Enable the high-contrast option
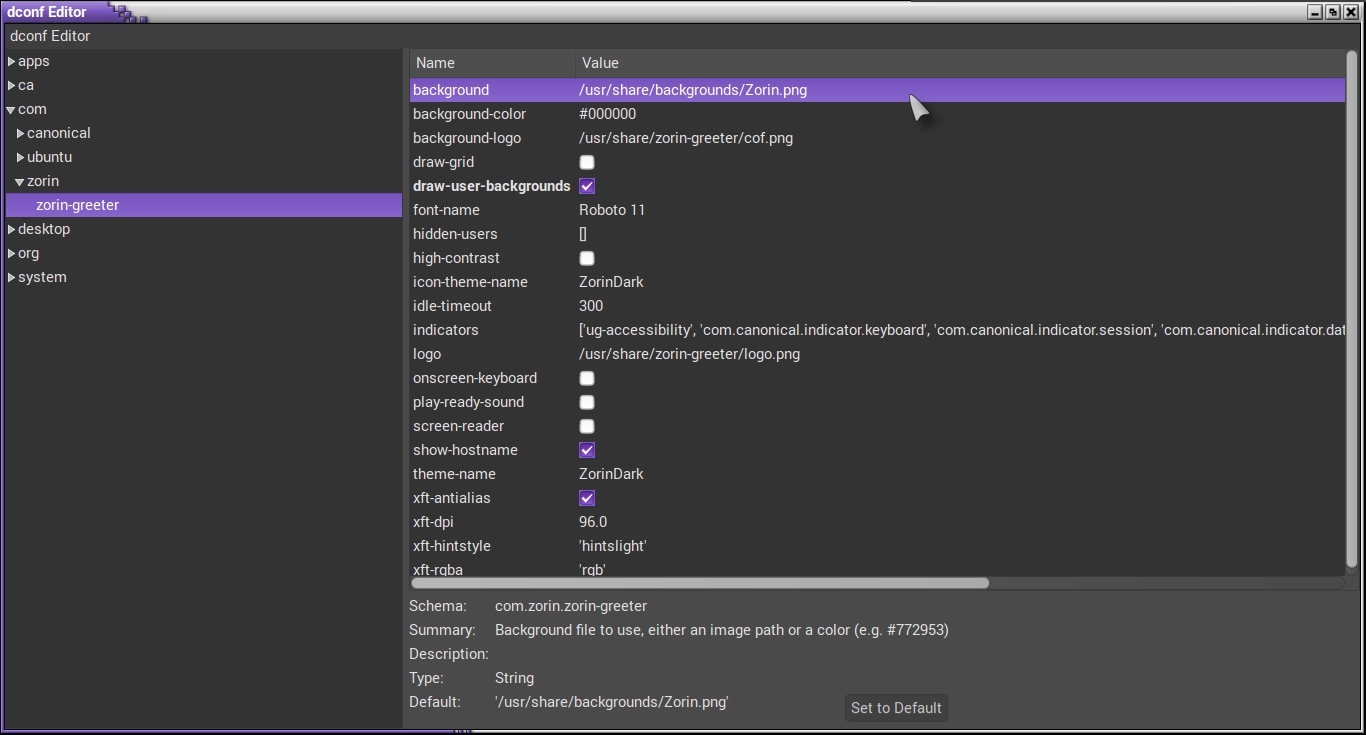The width and height of the screenshot is (1366, 735). (586, 258)
